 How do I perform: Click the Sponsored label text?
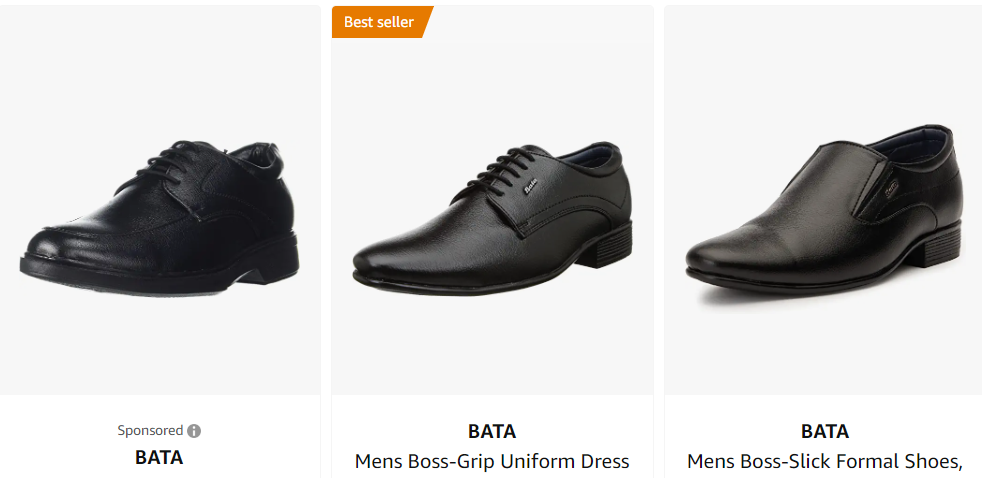[150, 431]
